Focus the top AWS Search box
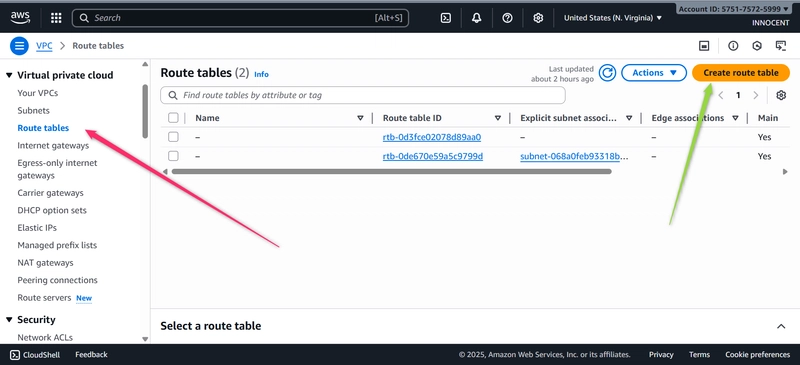The image size is (800, 365). pyautogui.click(x=240, y=18)
